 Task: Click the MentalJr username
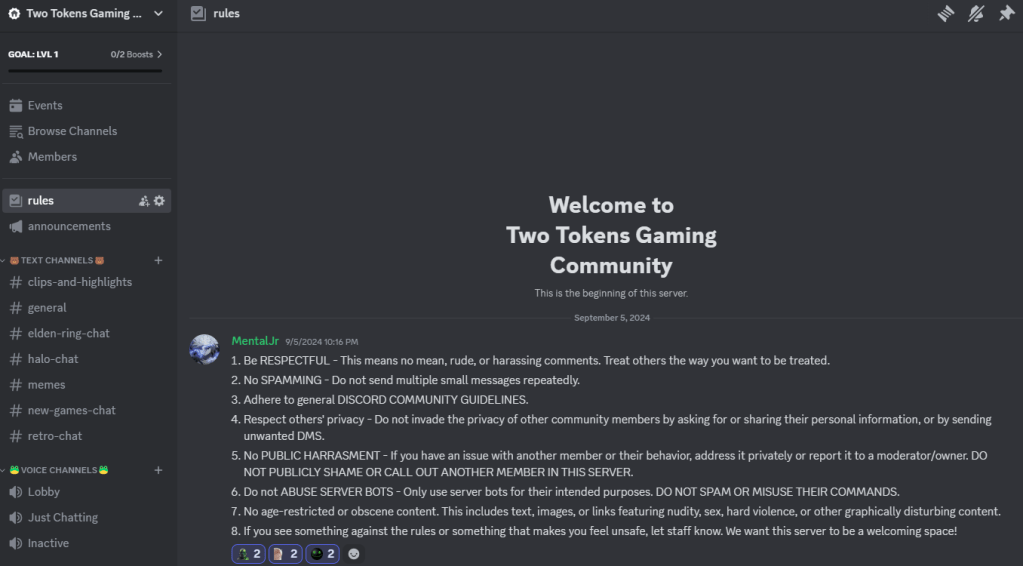pyautogui.click(x=255, y=341)
